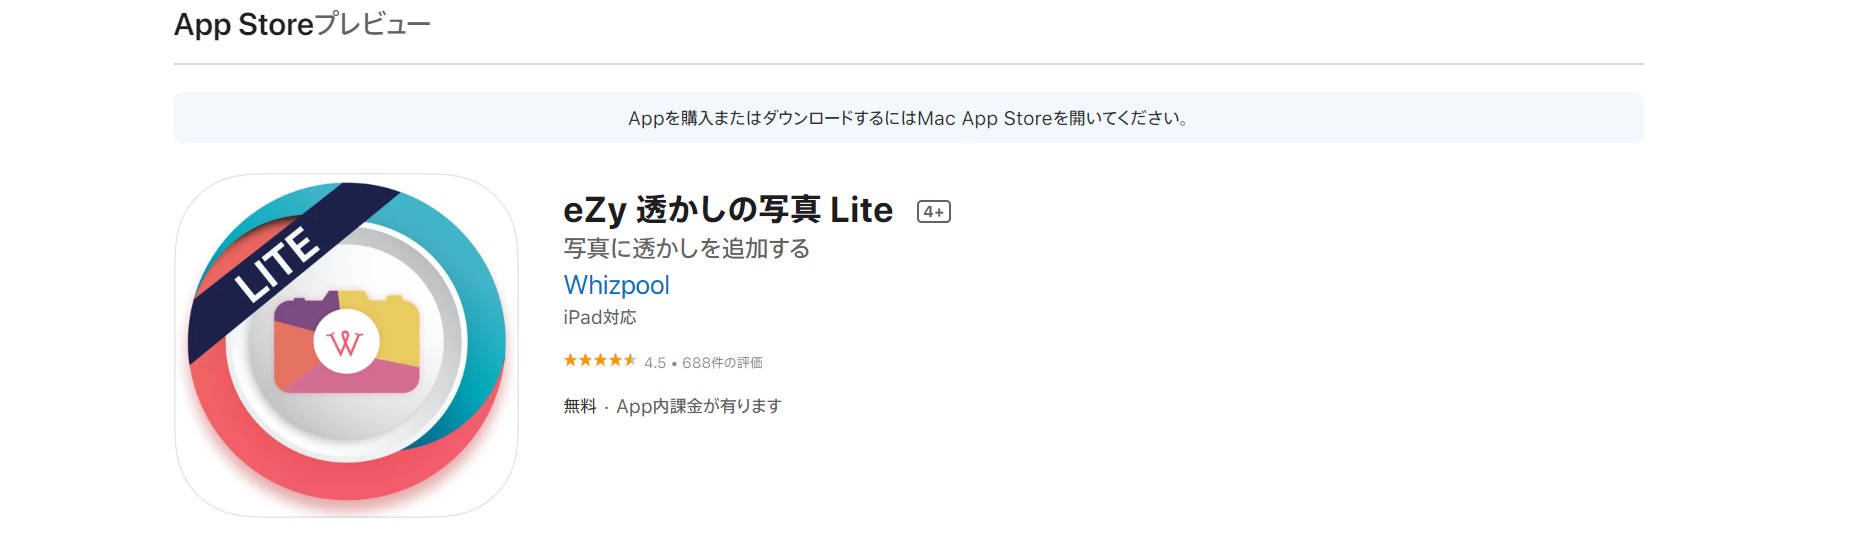Click the app title eZy 透かしの写真 Lite
Viewport: 1849px width, 543px height.
click(x=727, y=210)
